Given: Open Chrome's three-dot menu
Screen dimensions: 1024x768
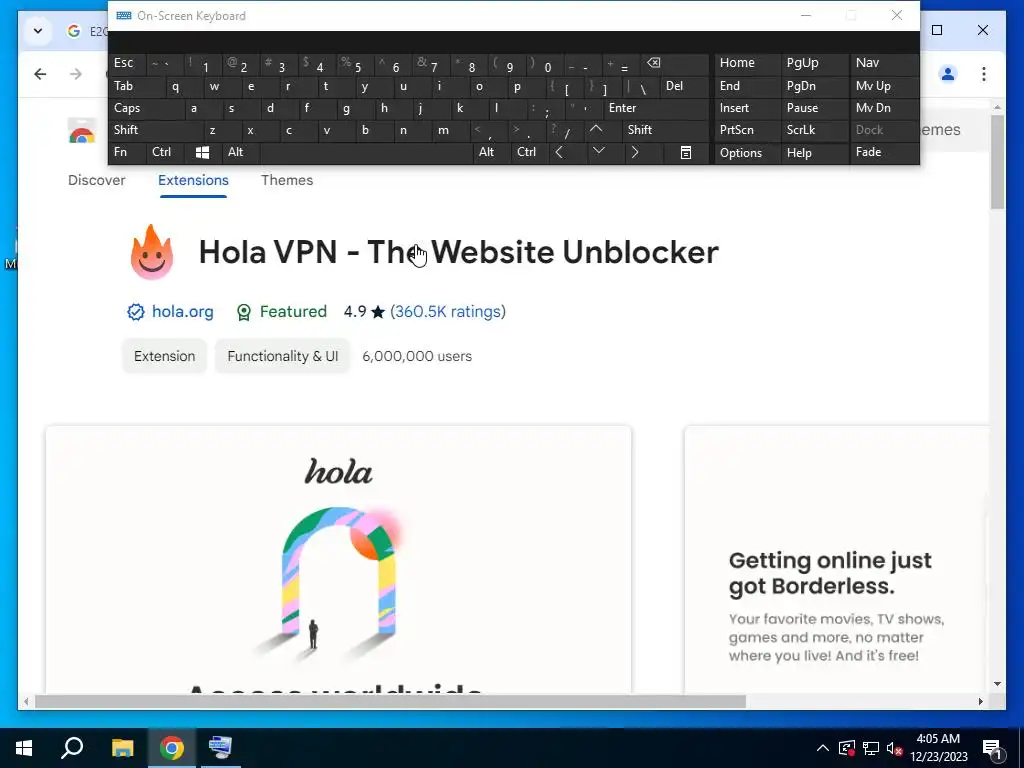Looking at the screenshot, I should 984,74.
